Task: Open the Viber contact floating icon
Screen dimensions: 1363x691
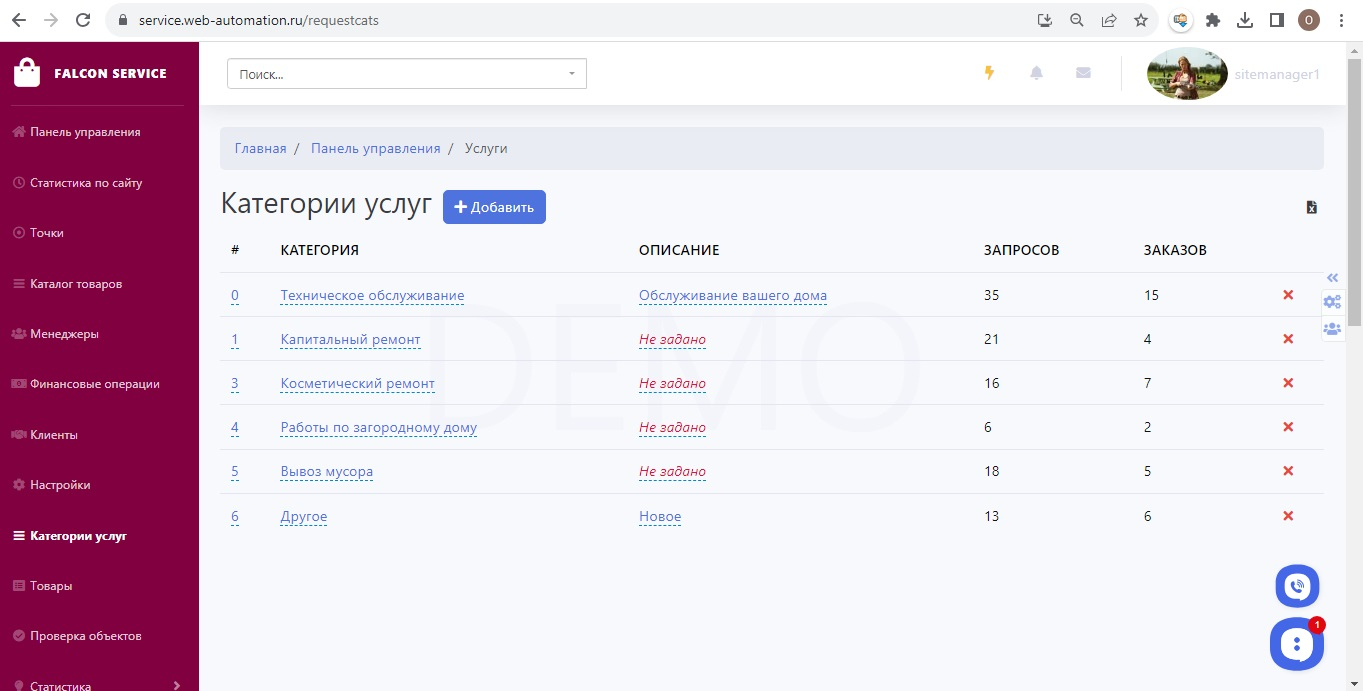Action: [x=1297, y=587]
